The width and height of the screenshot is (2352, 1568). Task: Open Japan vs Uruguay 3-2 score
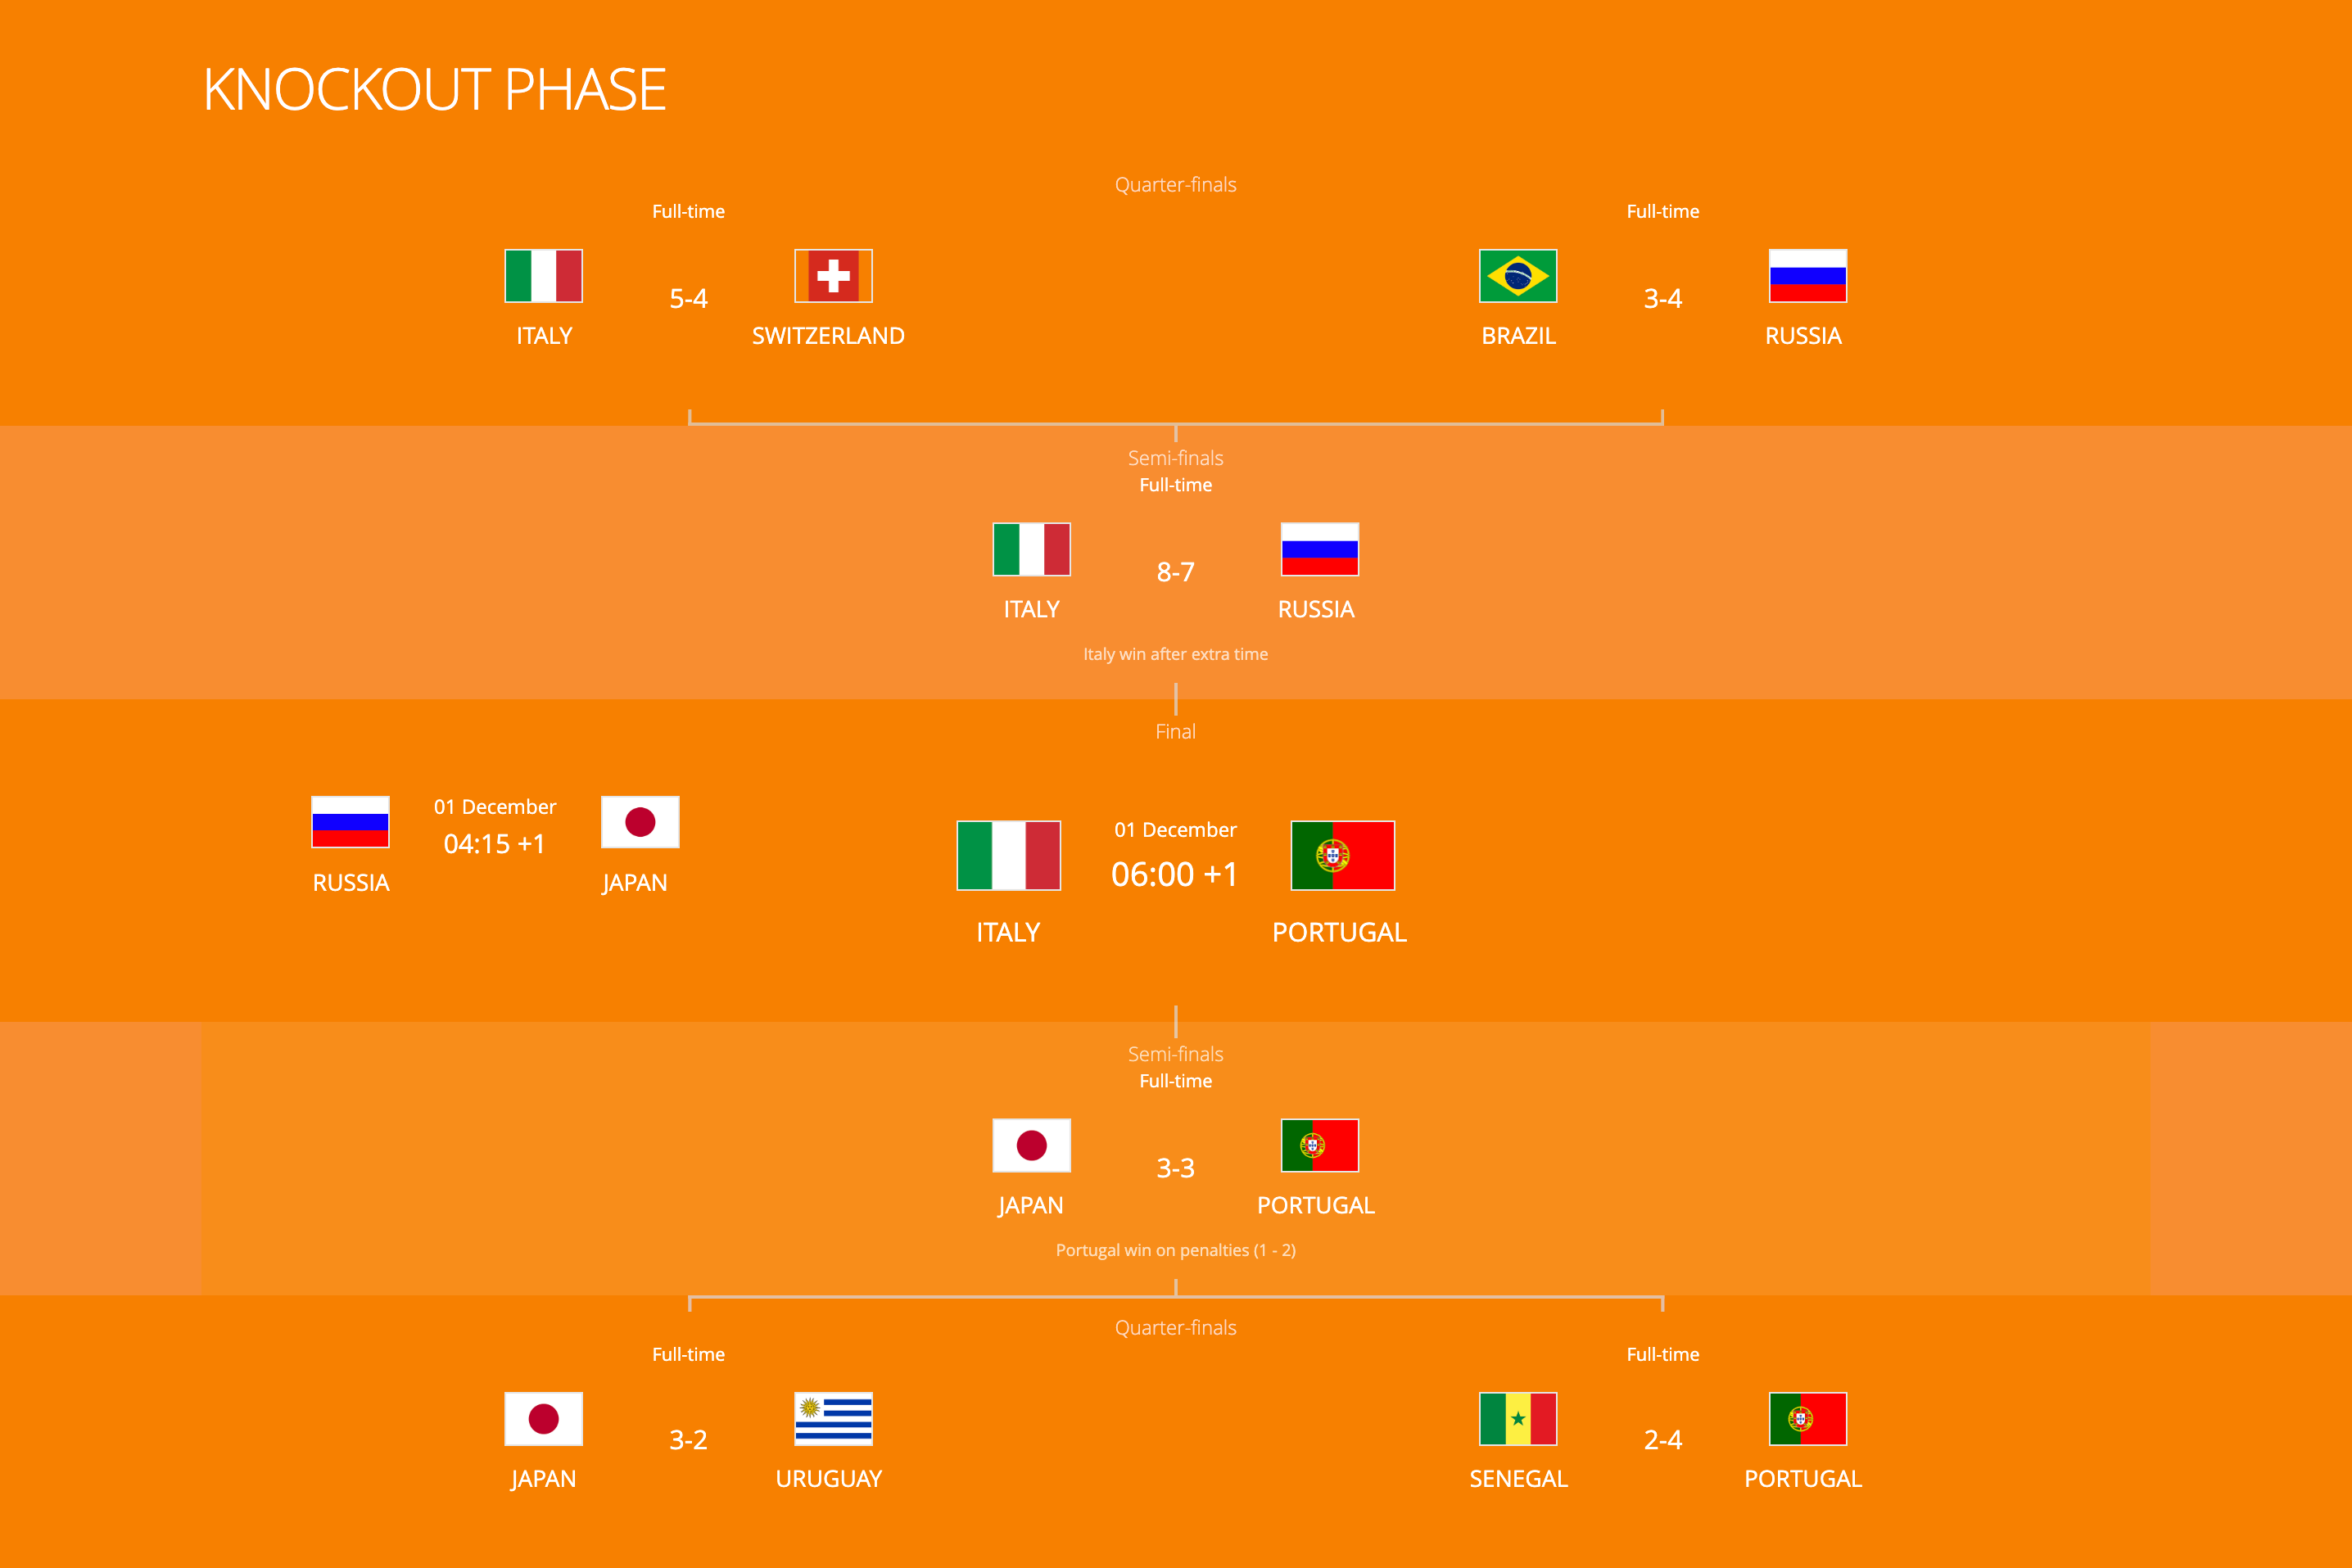pos(688,1439)
